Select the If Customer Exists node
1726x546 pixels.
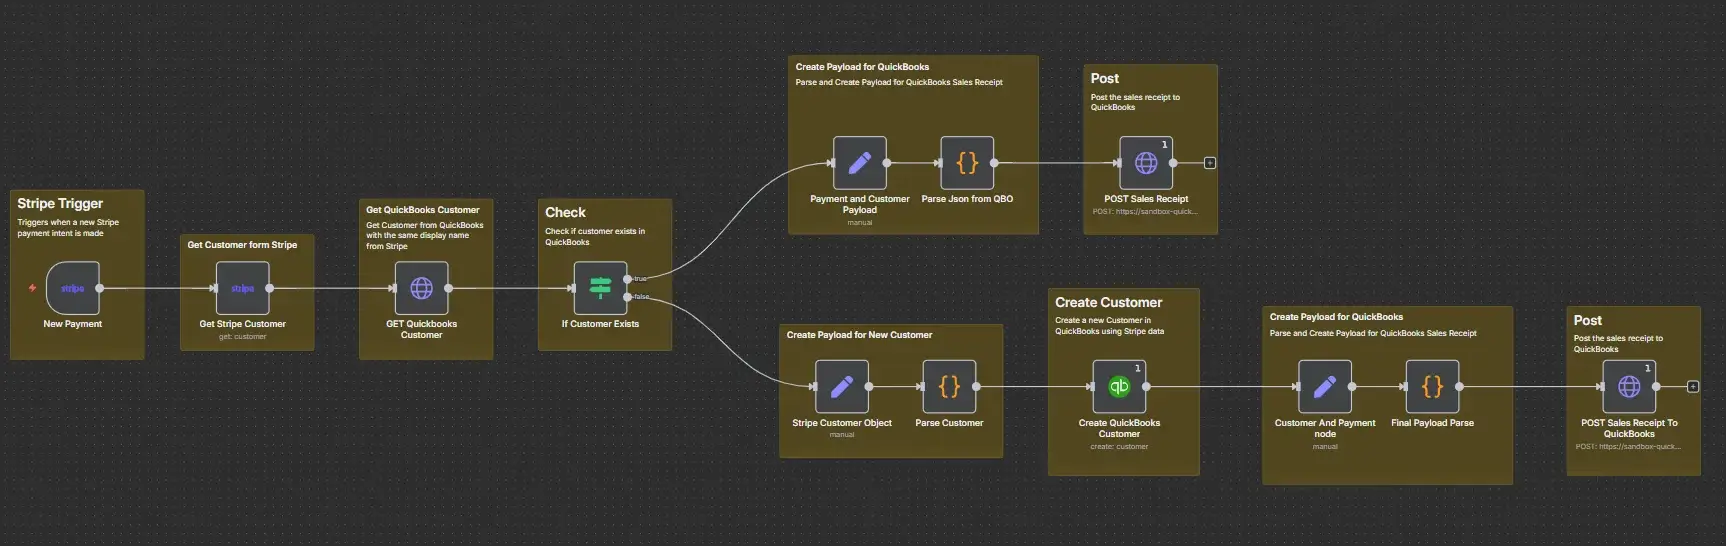600,288
